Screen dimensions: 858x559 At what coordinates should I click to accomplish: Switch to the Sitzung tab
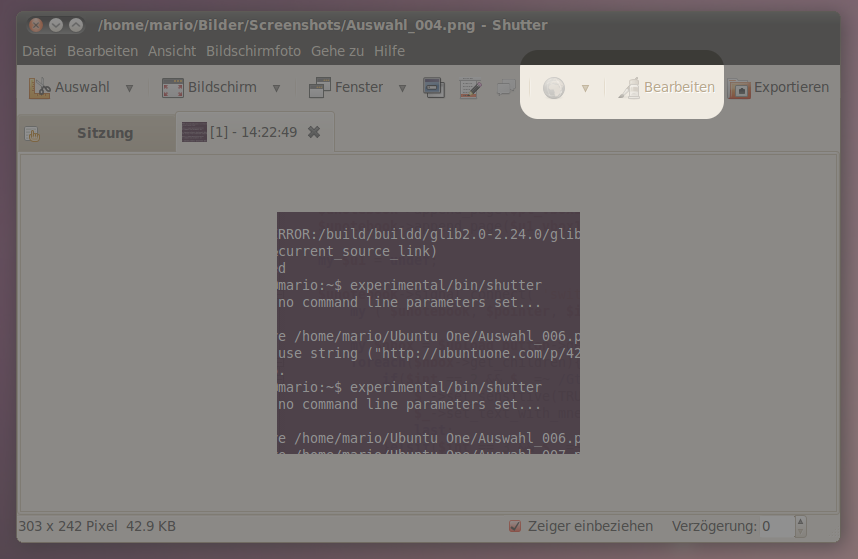104,133
